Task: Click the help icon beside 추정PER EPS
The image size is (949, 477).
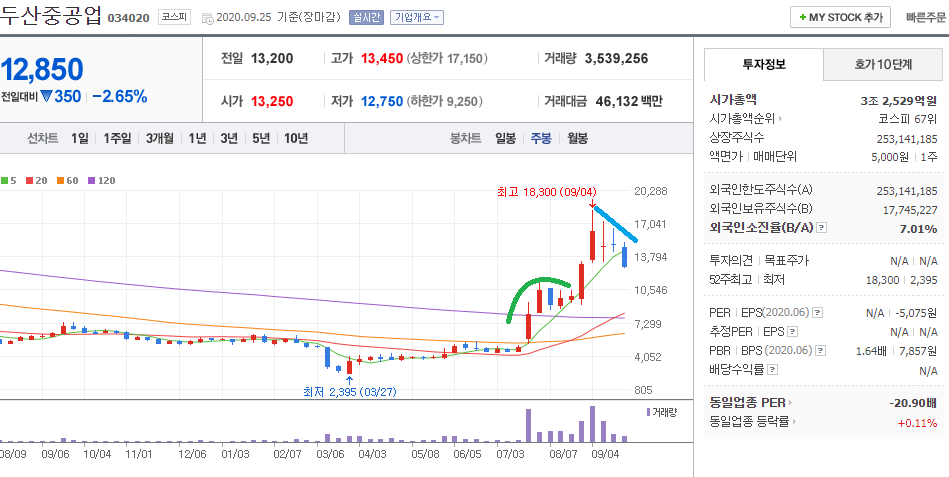Action: coord(792,332)
